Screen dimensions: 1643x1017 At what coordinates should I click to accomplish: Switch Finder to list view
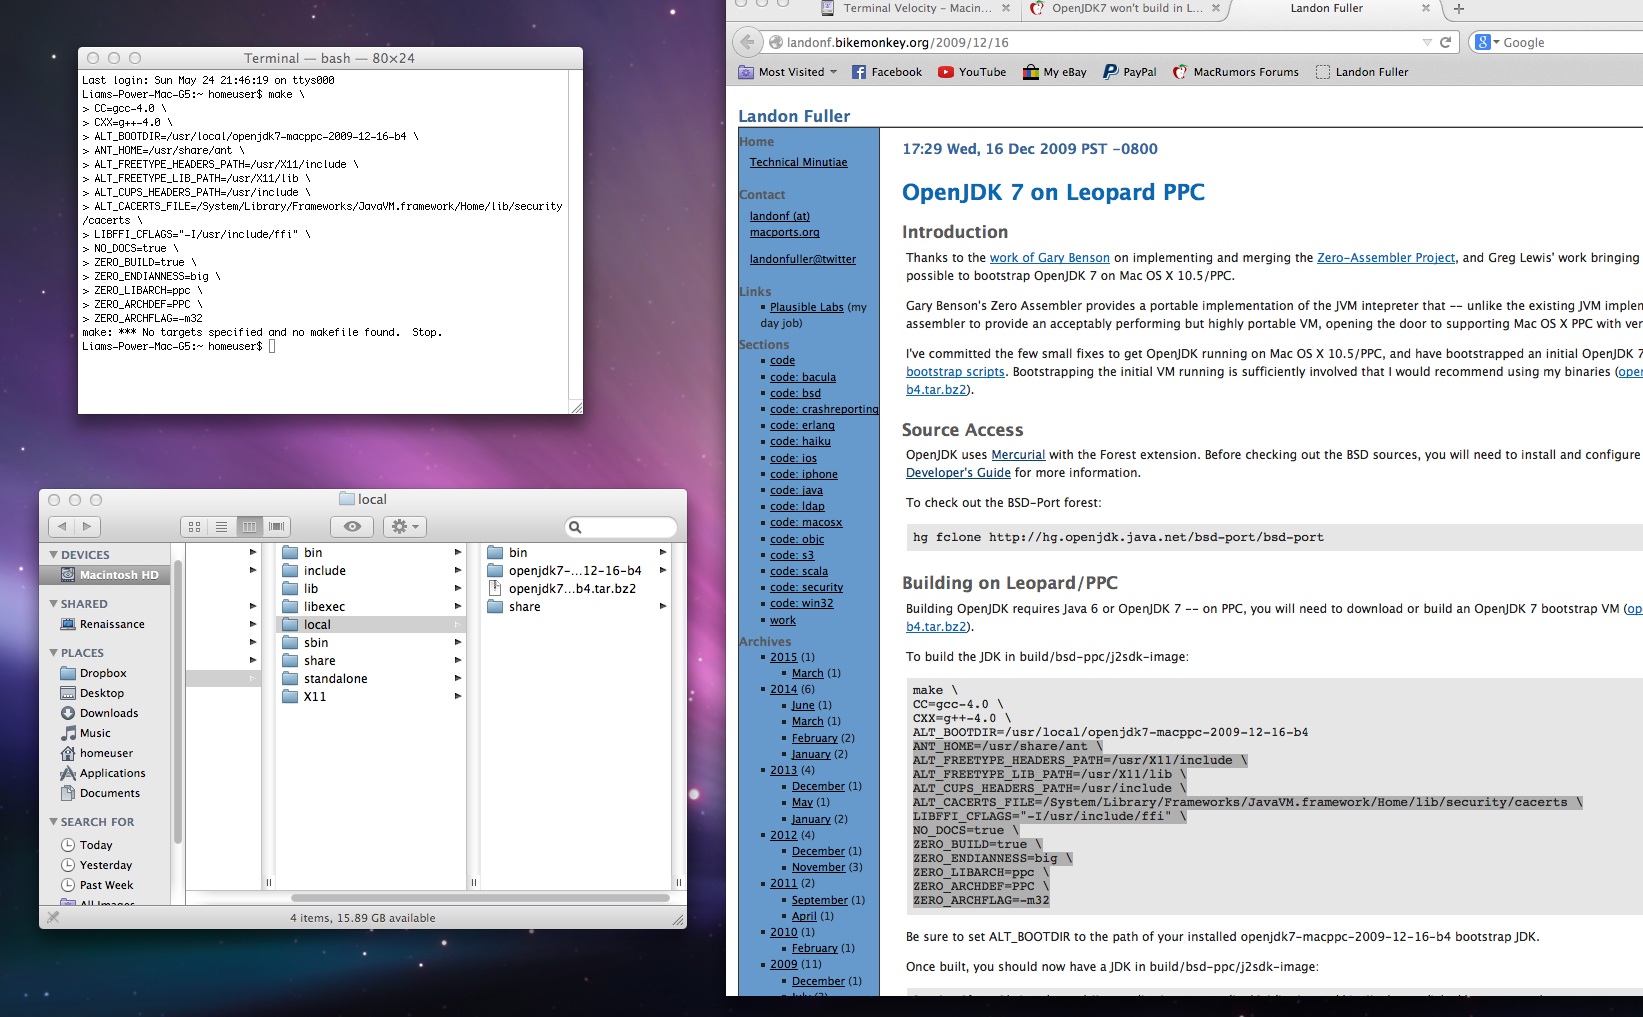point(222,526)
